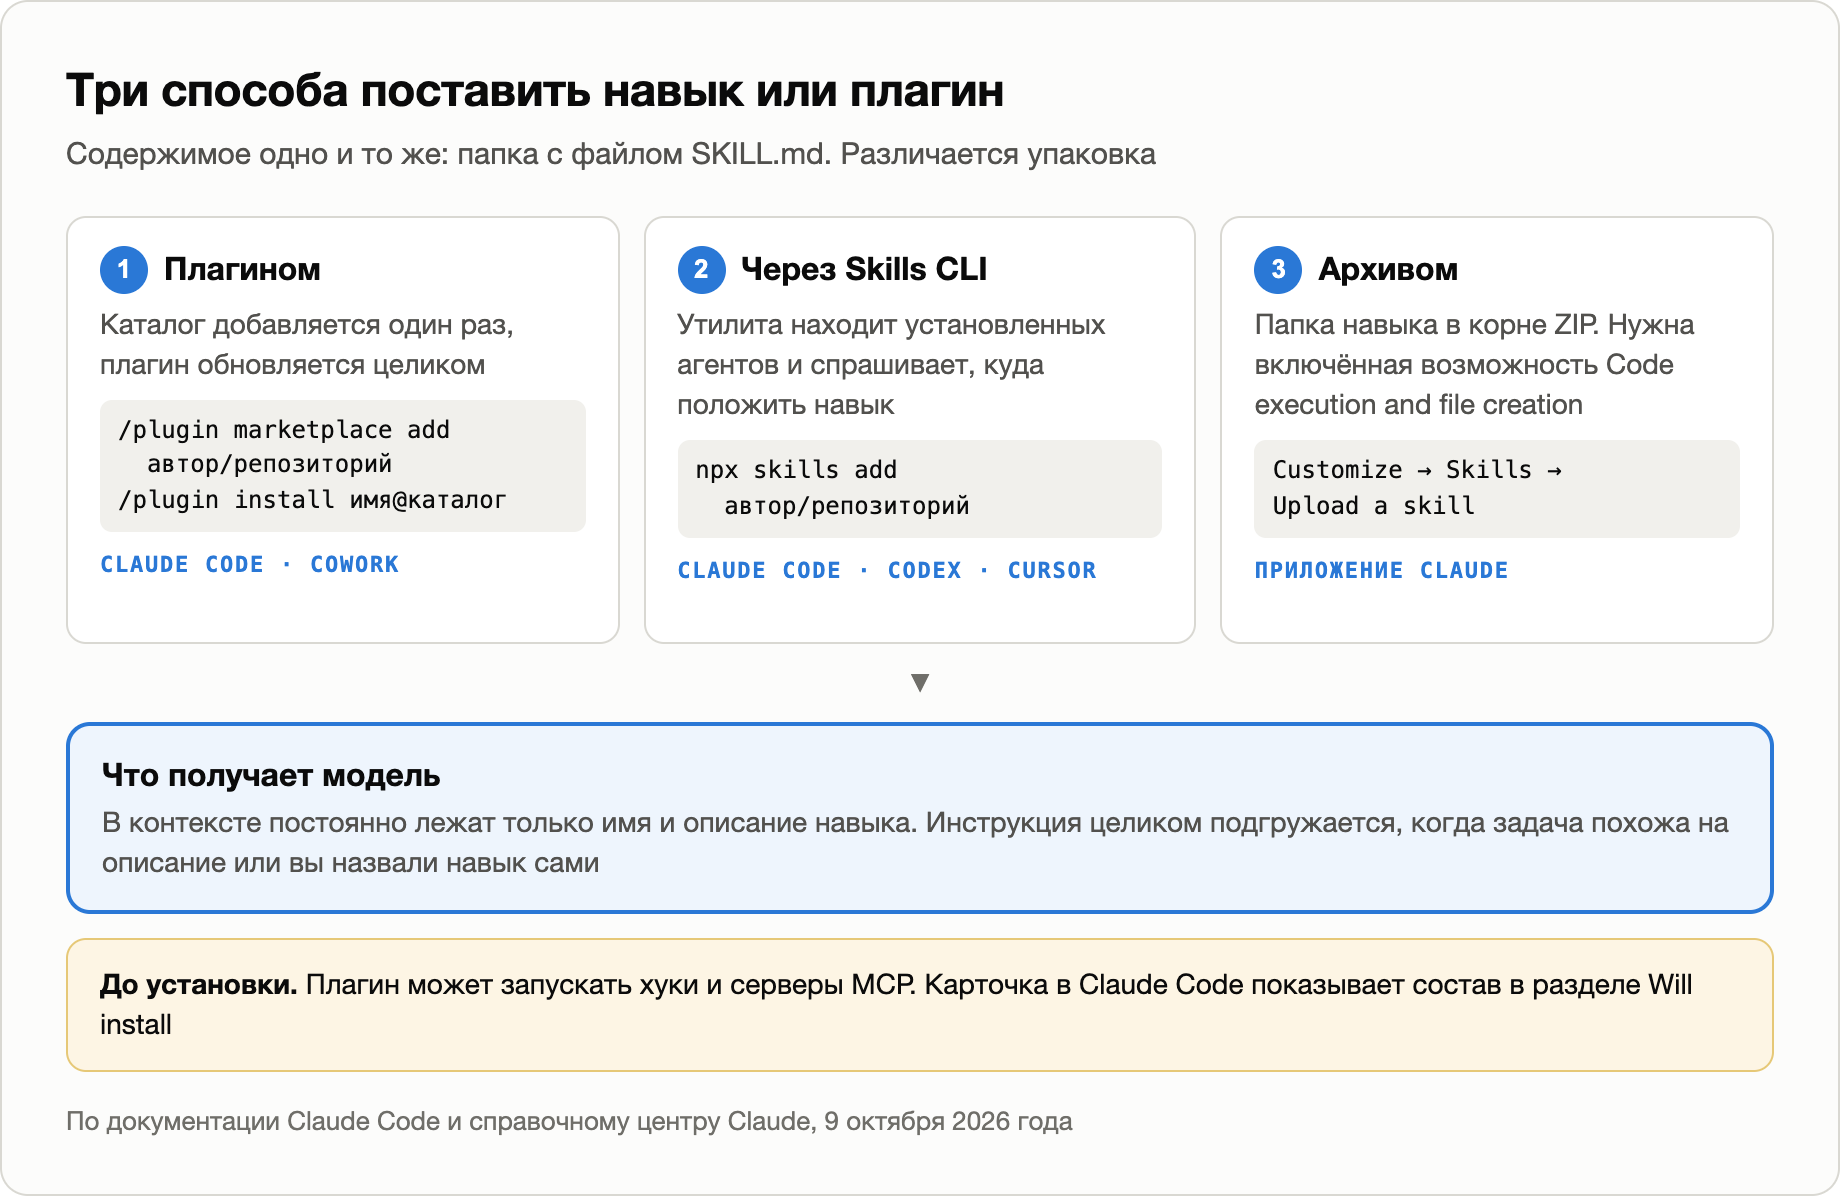Screen dimensions: 1840x1196
Task: Click the description «Каталог добавляется один раз»
Action: point(307,345)
